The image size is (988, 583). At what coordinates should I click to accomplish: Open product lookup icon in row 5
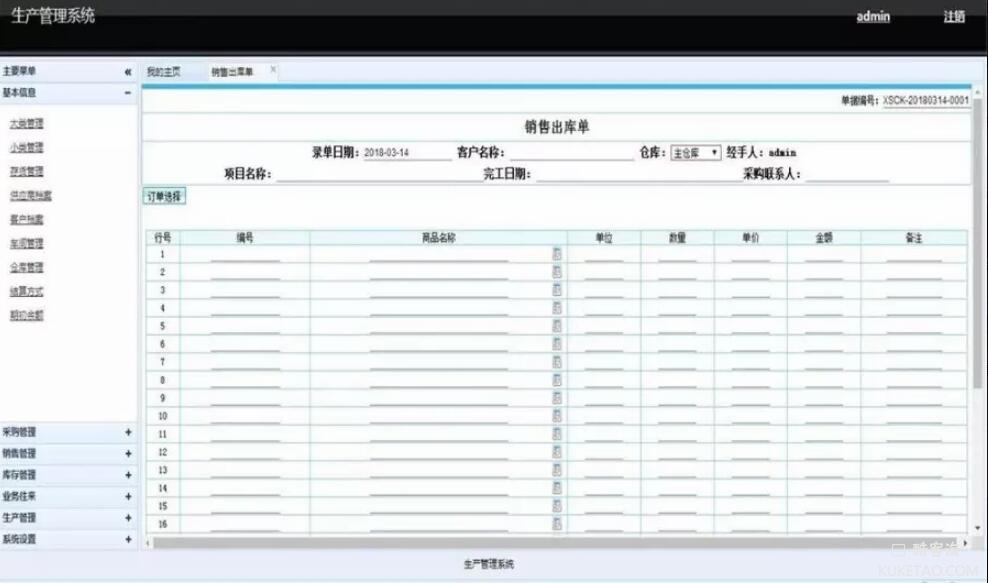[x=557, y=326]
